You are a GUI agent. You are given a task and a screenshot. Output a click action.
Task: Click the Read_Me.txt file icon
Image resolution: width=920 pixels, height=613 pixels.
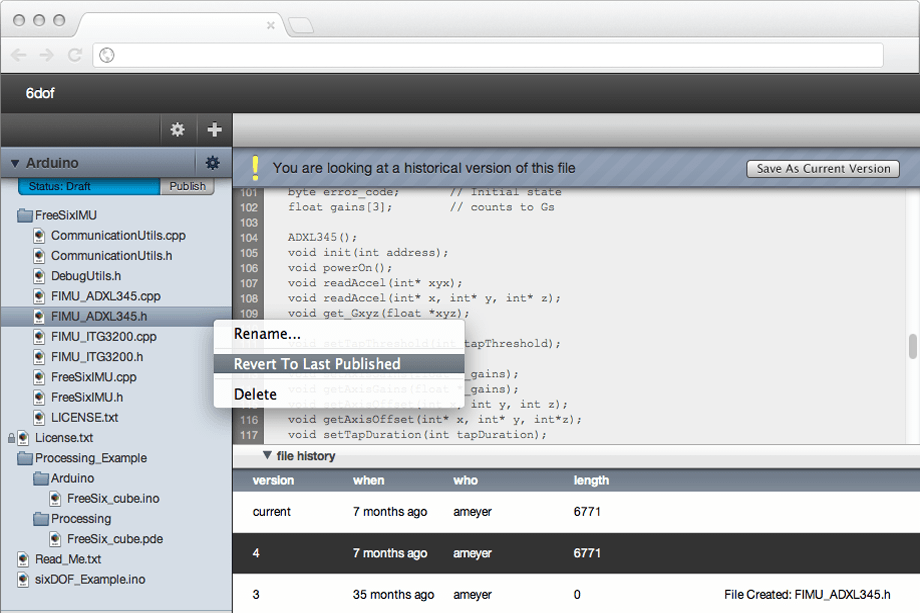click(23, 559)
